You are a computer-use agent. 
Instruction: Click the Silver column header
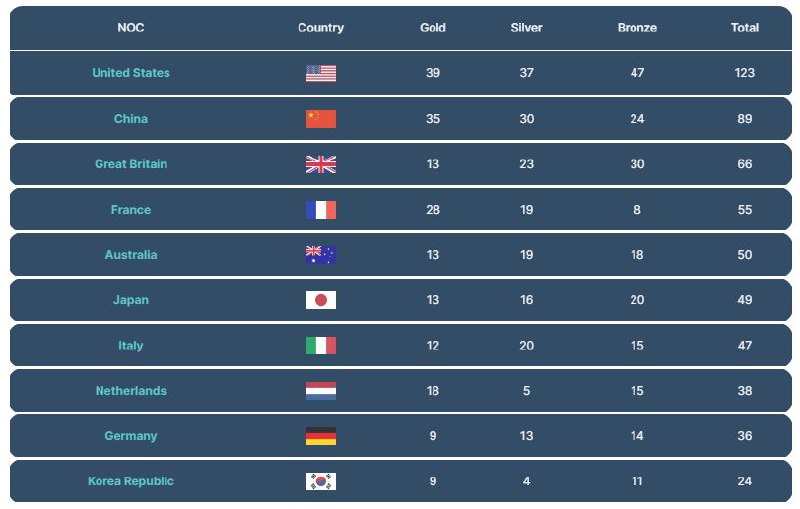click(527, 28)
